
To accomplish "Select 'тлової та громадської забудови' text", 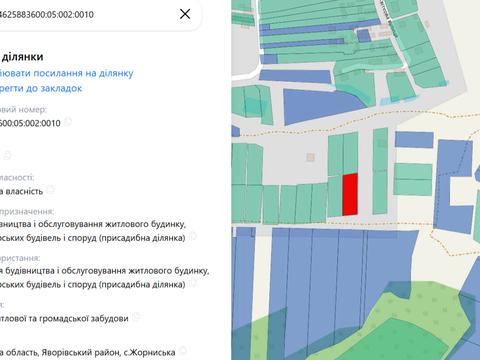I will click(x=64, y=319).
